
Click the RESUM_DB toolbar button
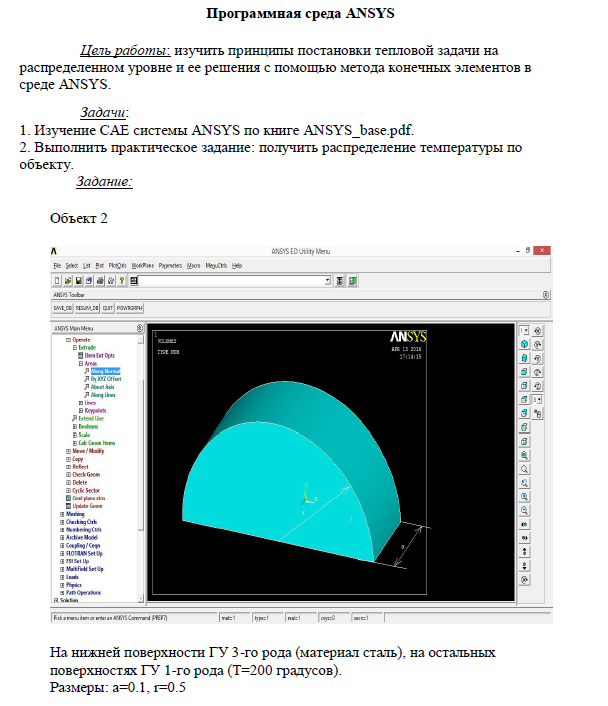pos(87,308)
